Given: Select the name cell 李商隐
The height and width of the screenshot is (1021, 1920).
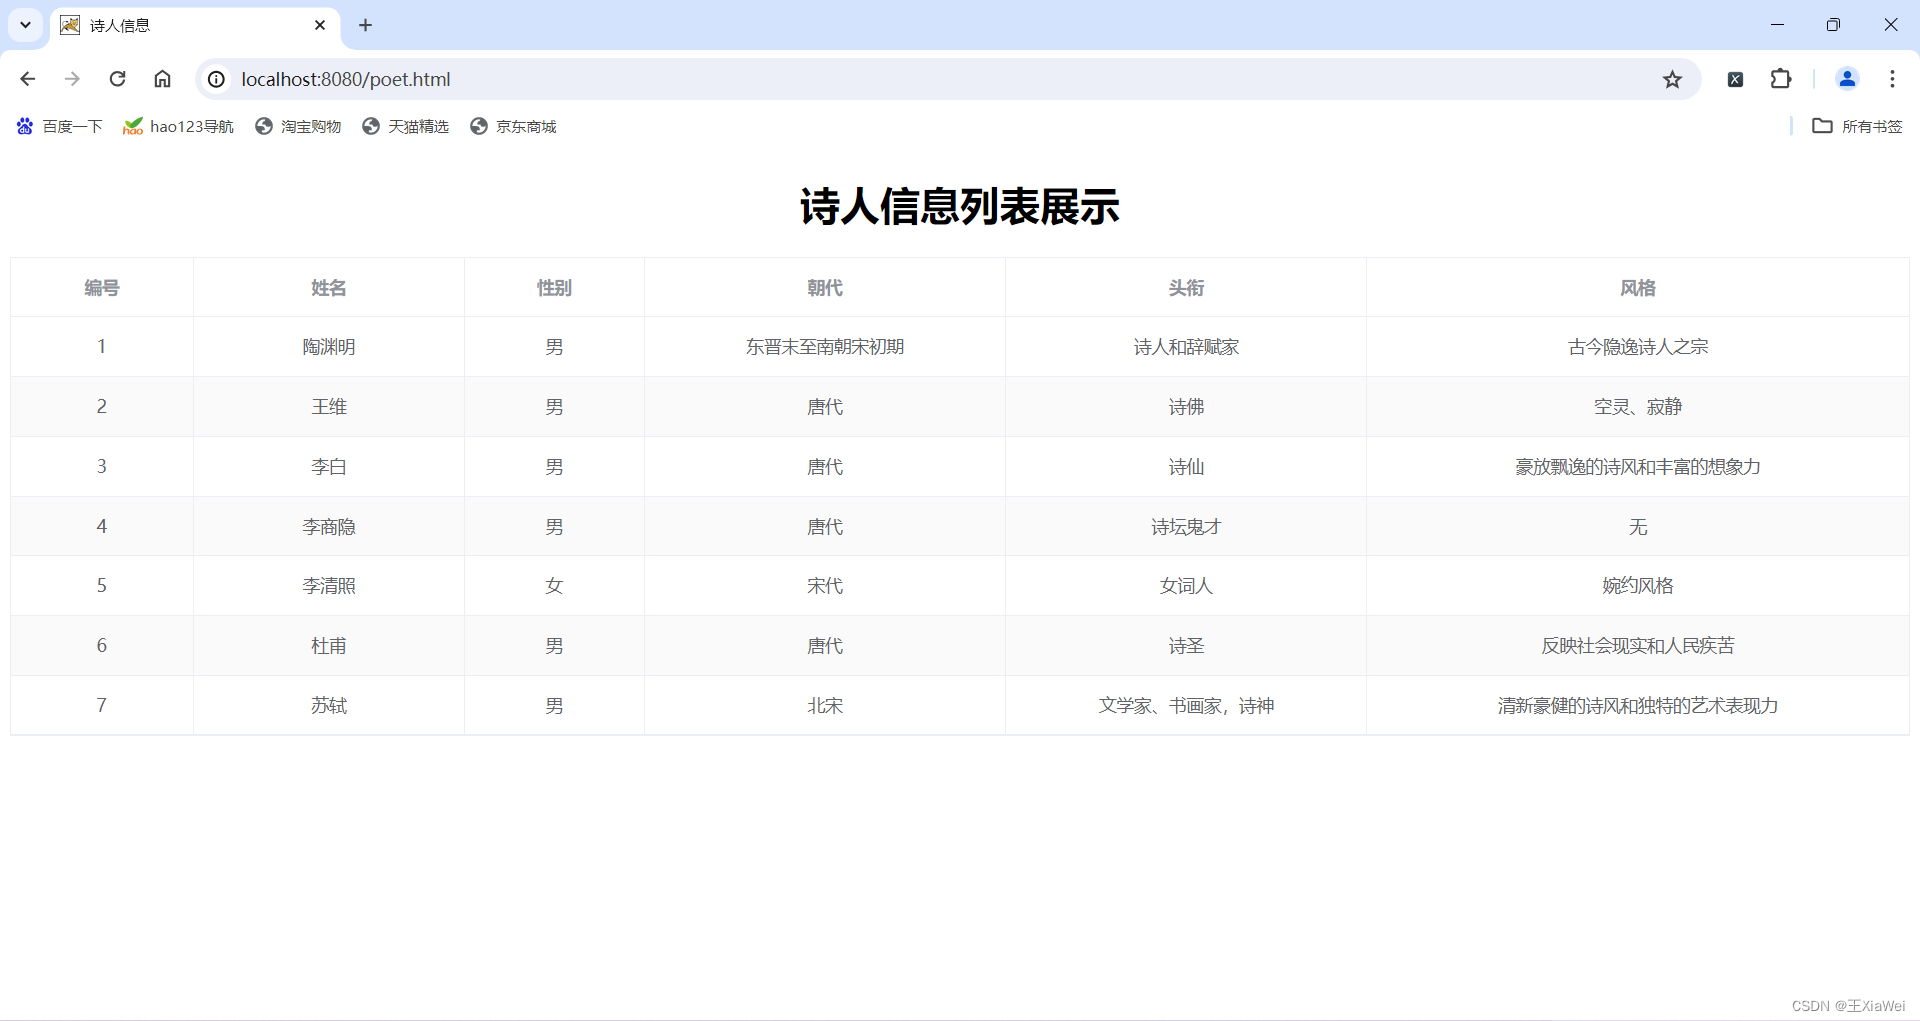Looking at the screenshot, I should [x=329, y=527].
